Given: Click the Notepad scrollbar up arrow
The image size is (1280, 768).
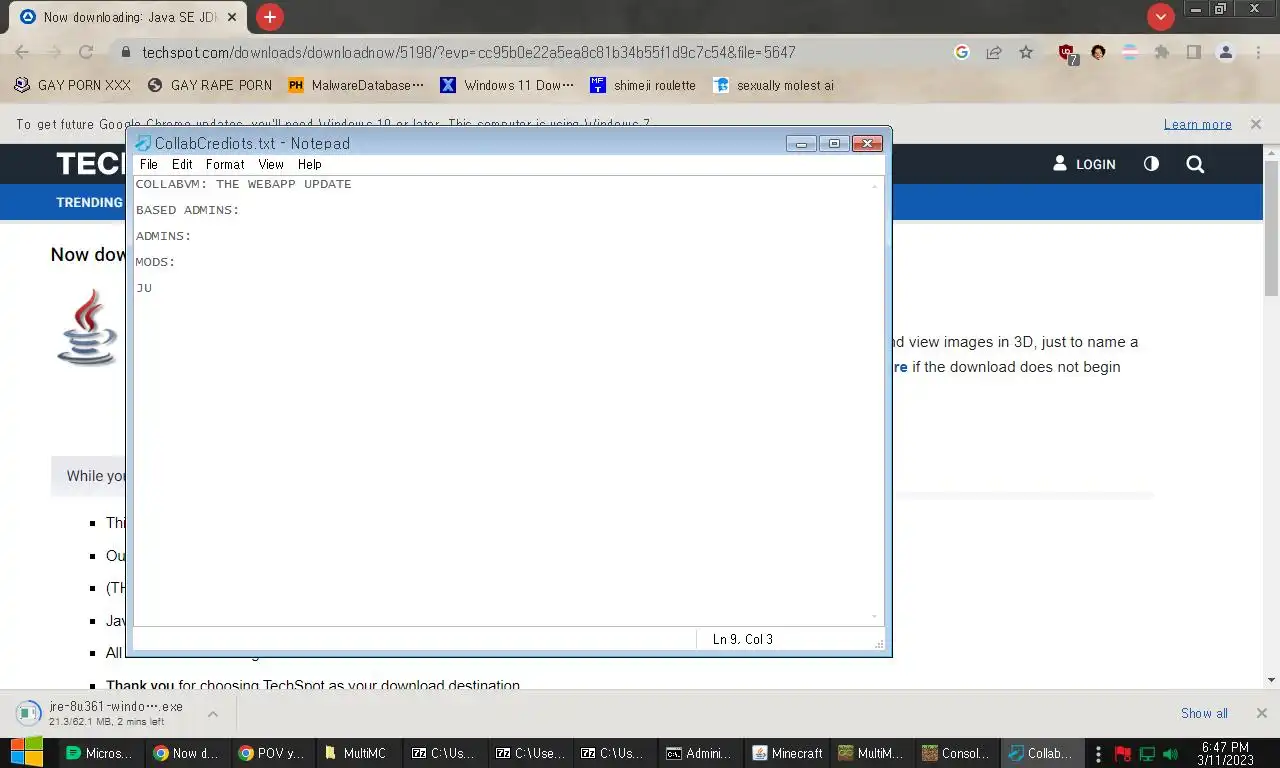Looking at the screenshot, I should click(x=876, y=185).
